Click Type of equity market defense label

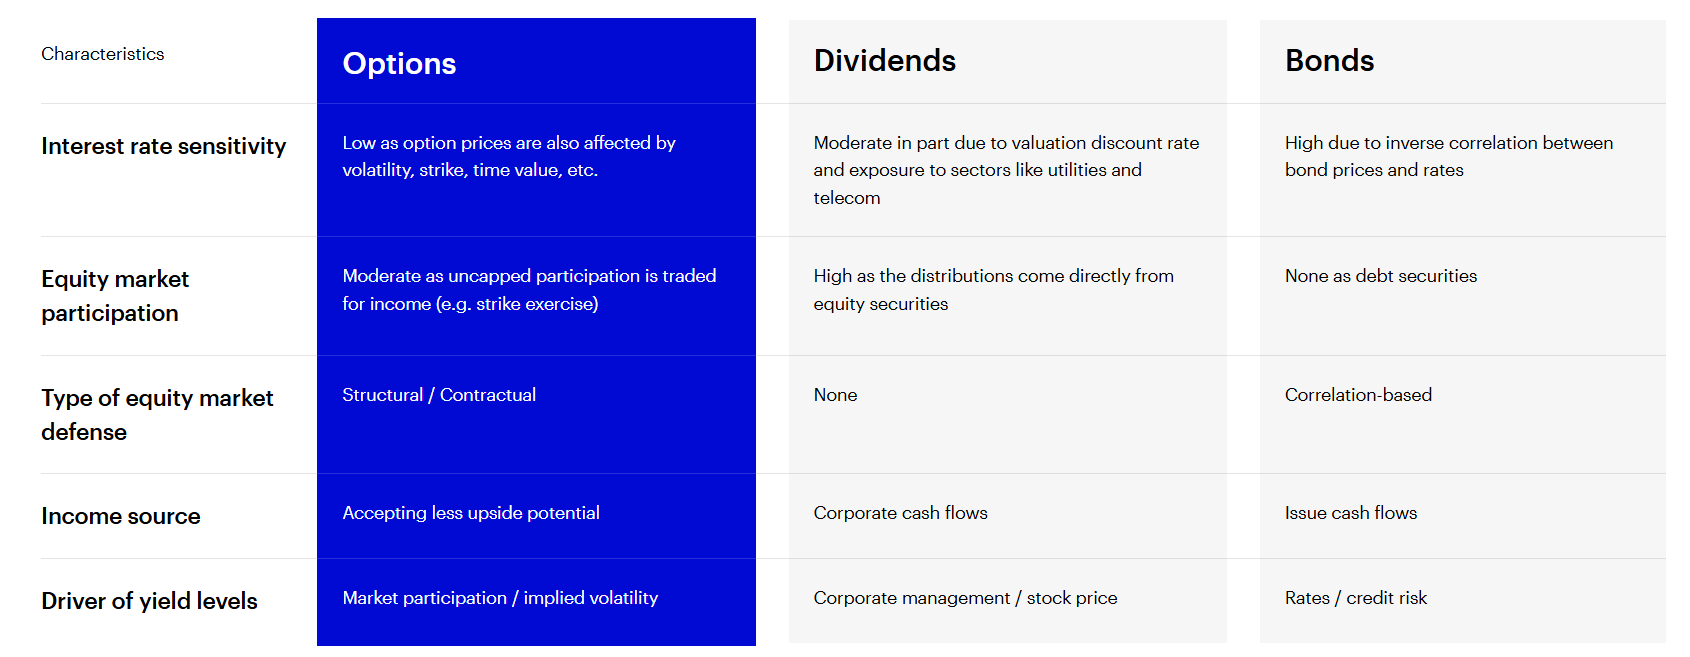[x=157, y=415]
